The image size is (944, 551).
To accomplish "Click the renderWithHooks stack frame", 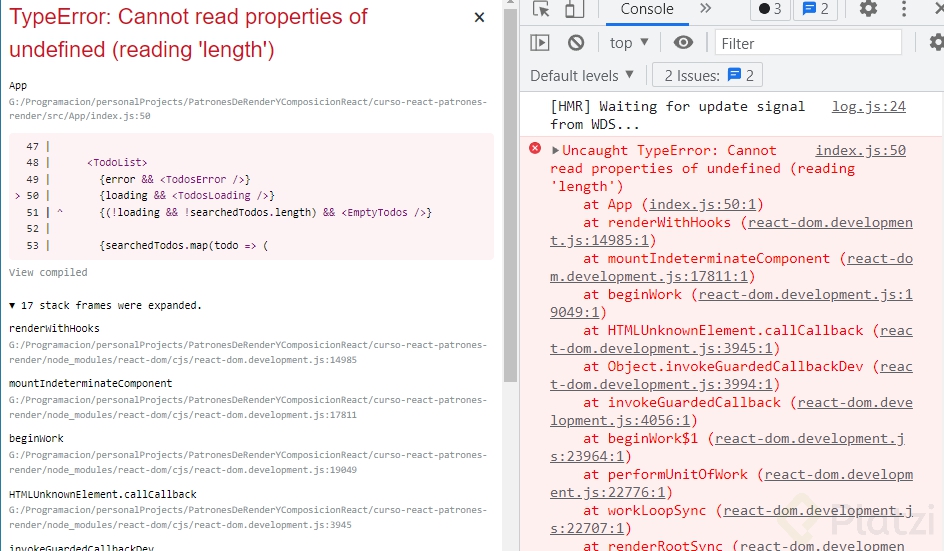I will (x=54, y=329).
